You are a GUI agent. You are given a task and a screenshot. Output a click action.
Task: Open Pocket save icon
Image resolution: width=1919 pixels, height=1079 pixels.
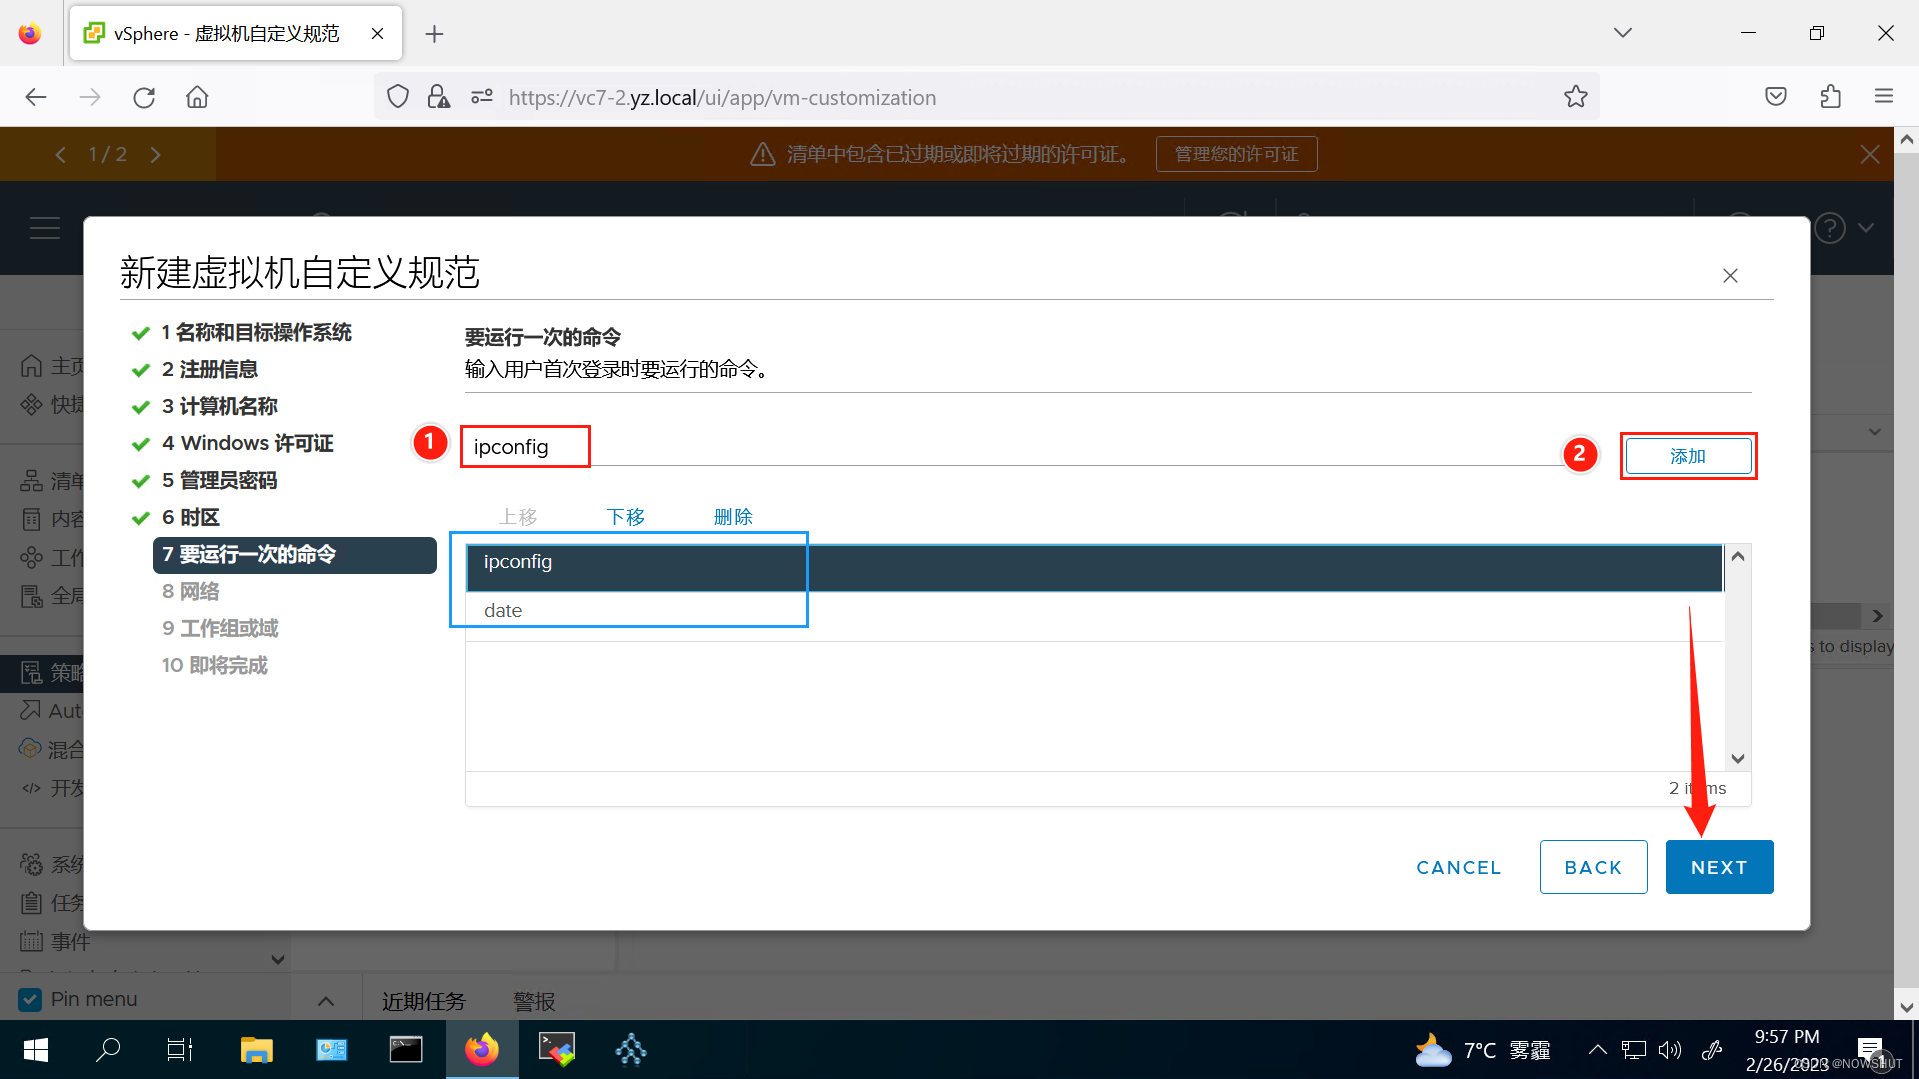1776,97
